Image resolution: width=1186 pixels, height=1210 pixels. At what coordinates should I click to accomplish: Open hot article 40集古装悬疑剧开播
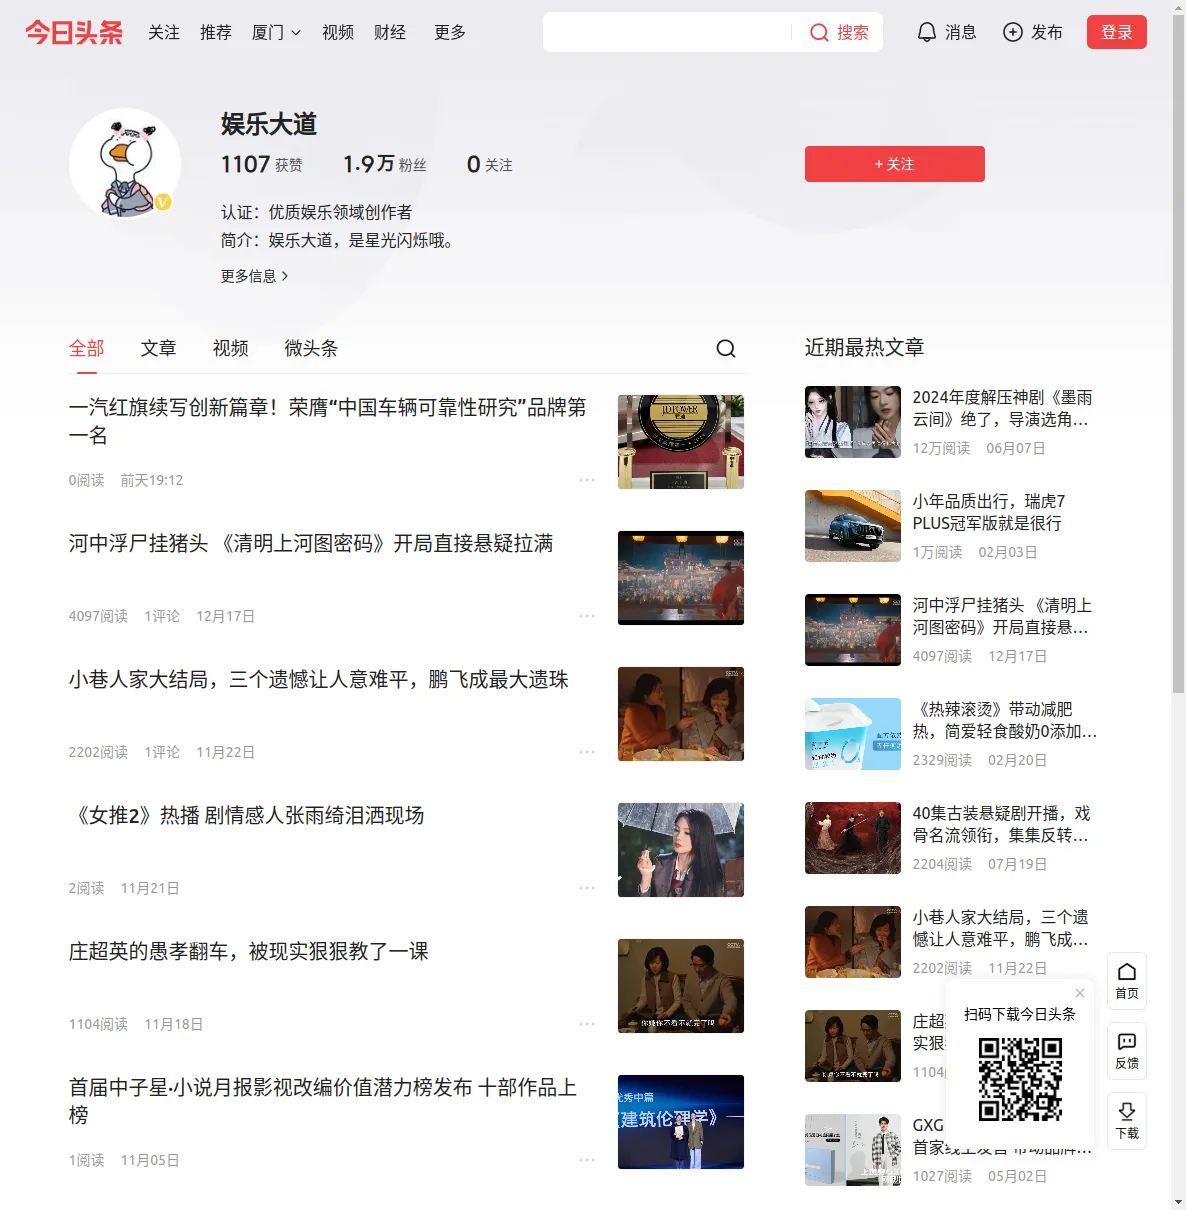(x=1002, y=824)
